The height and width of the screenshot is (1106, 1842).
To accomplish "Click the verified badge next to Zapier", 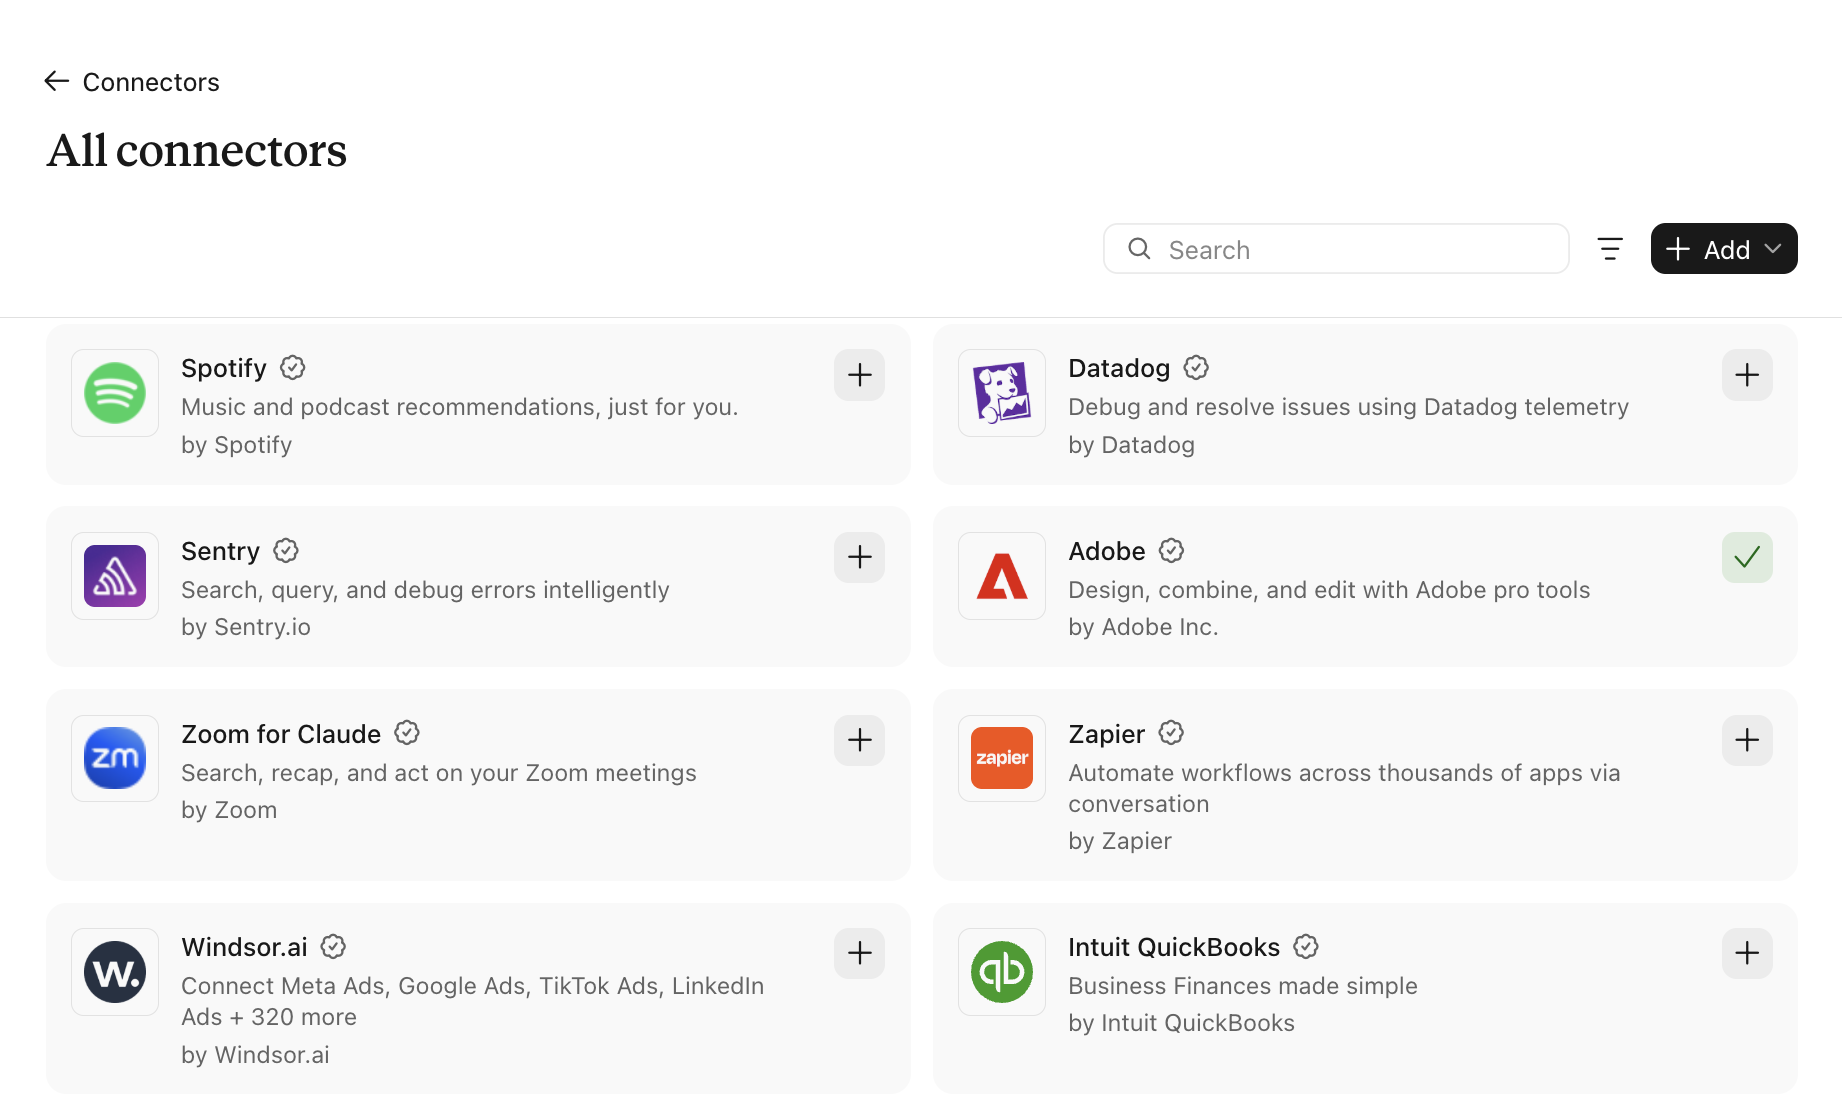I will (x=1171, y=733).
